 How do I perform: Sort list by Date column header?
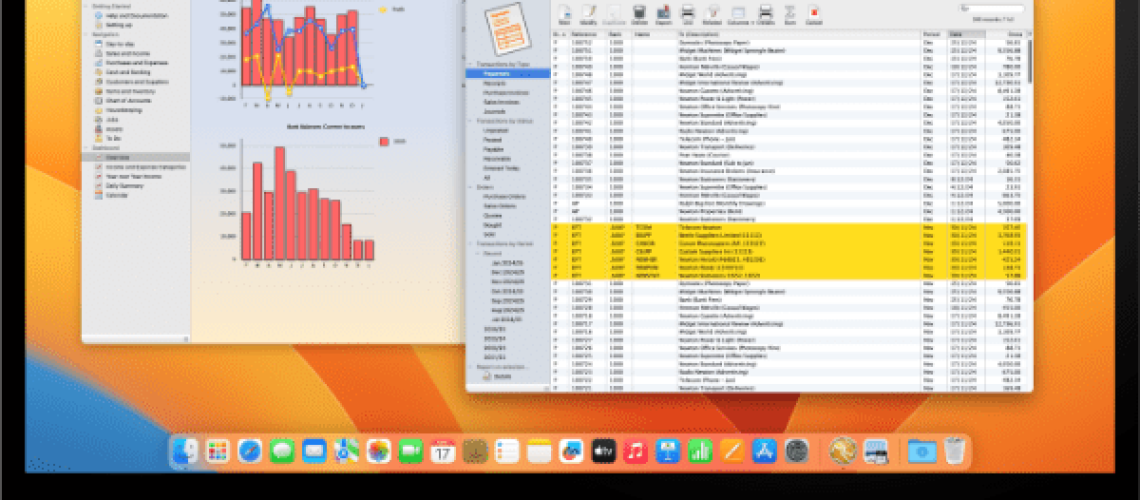[x=966, y=33]
